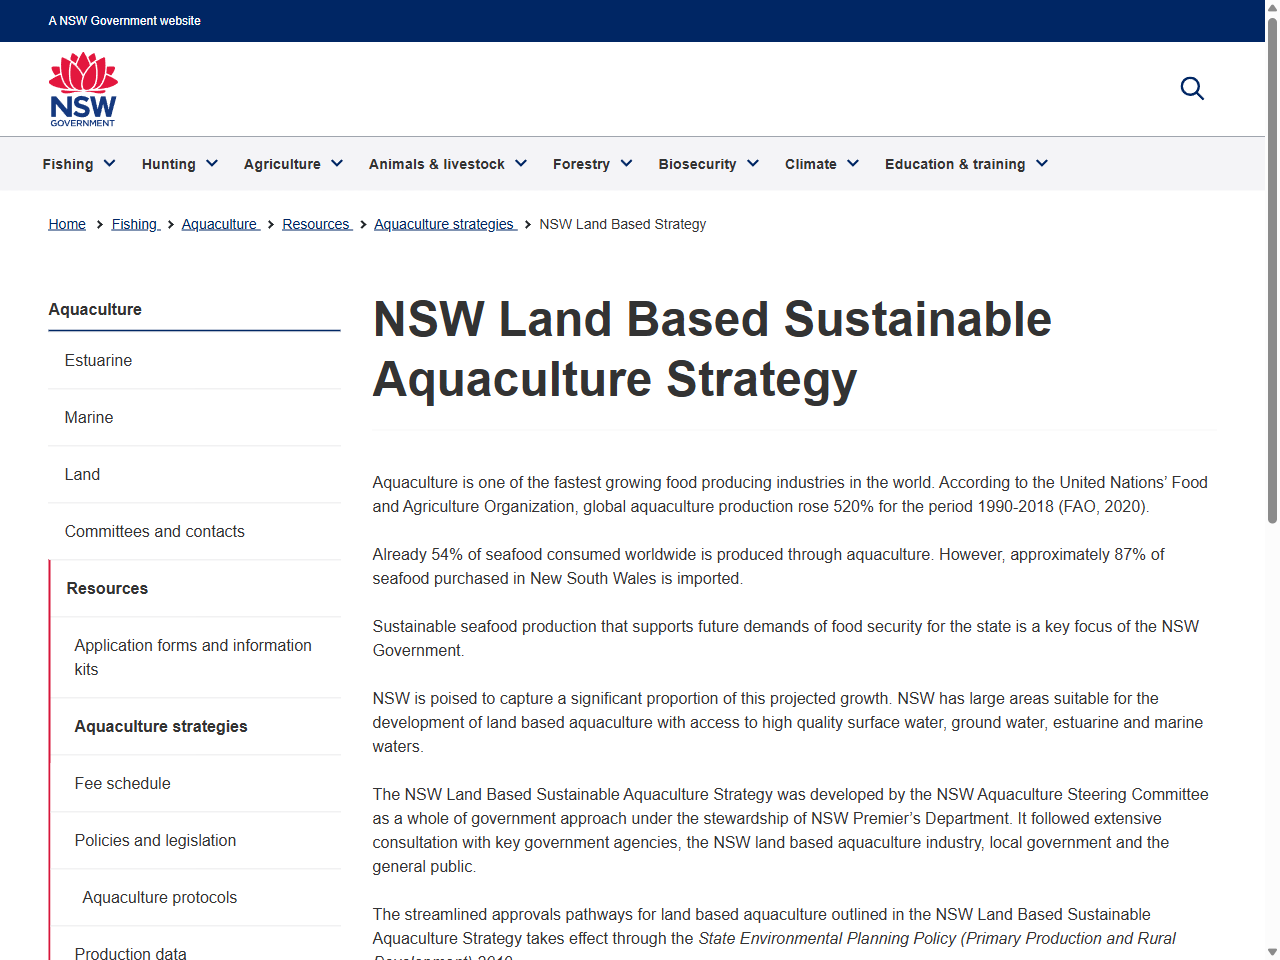This screenshot has height=960, width=1280.
Task: Open the Aquaculture strategies breadcrumb link
Action: pos(445,224)
